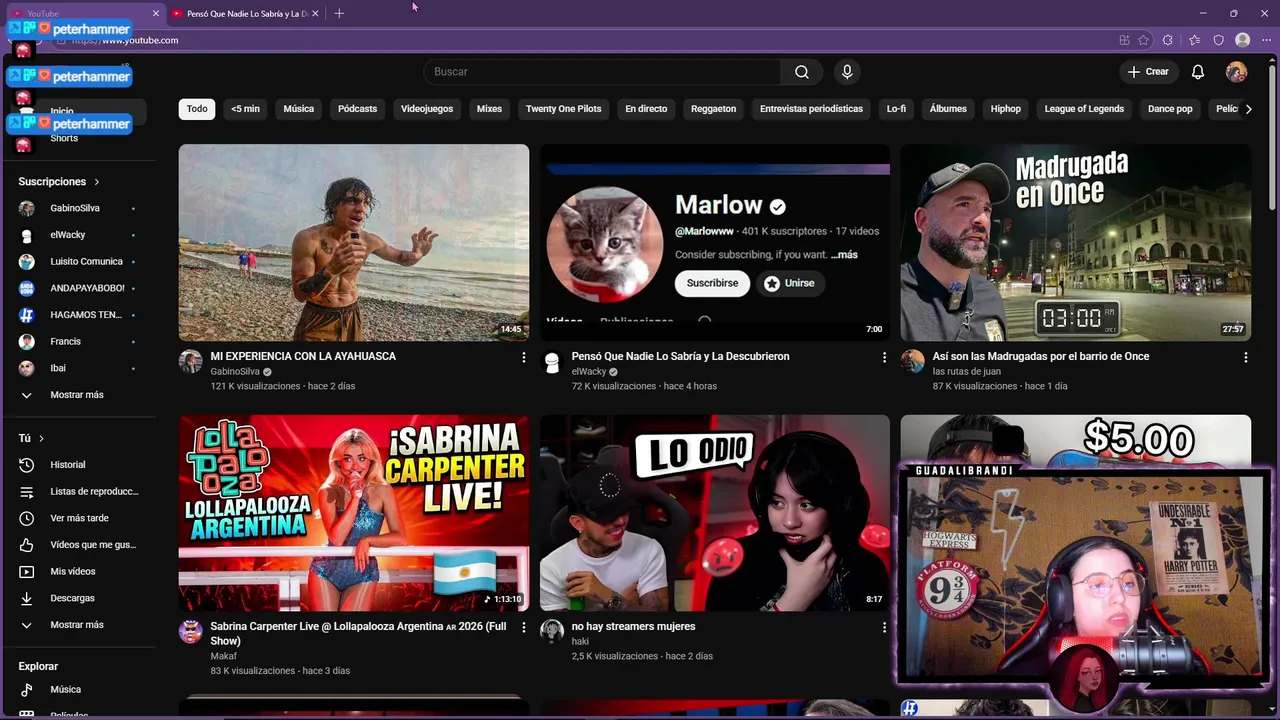
Task: Click the search magnifier button
Action: 802,72
